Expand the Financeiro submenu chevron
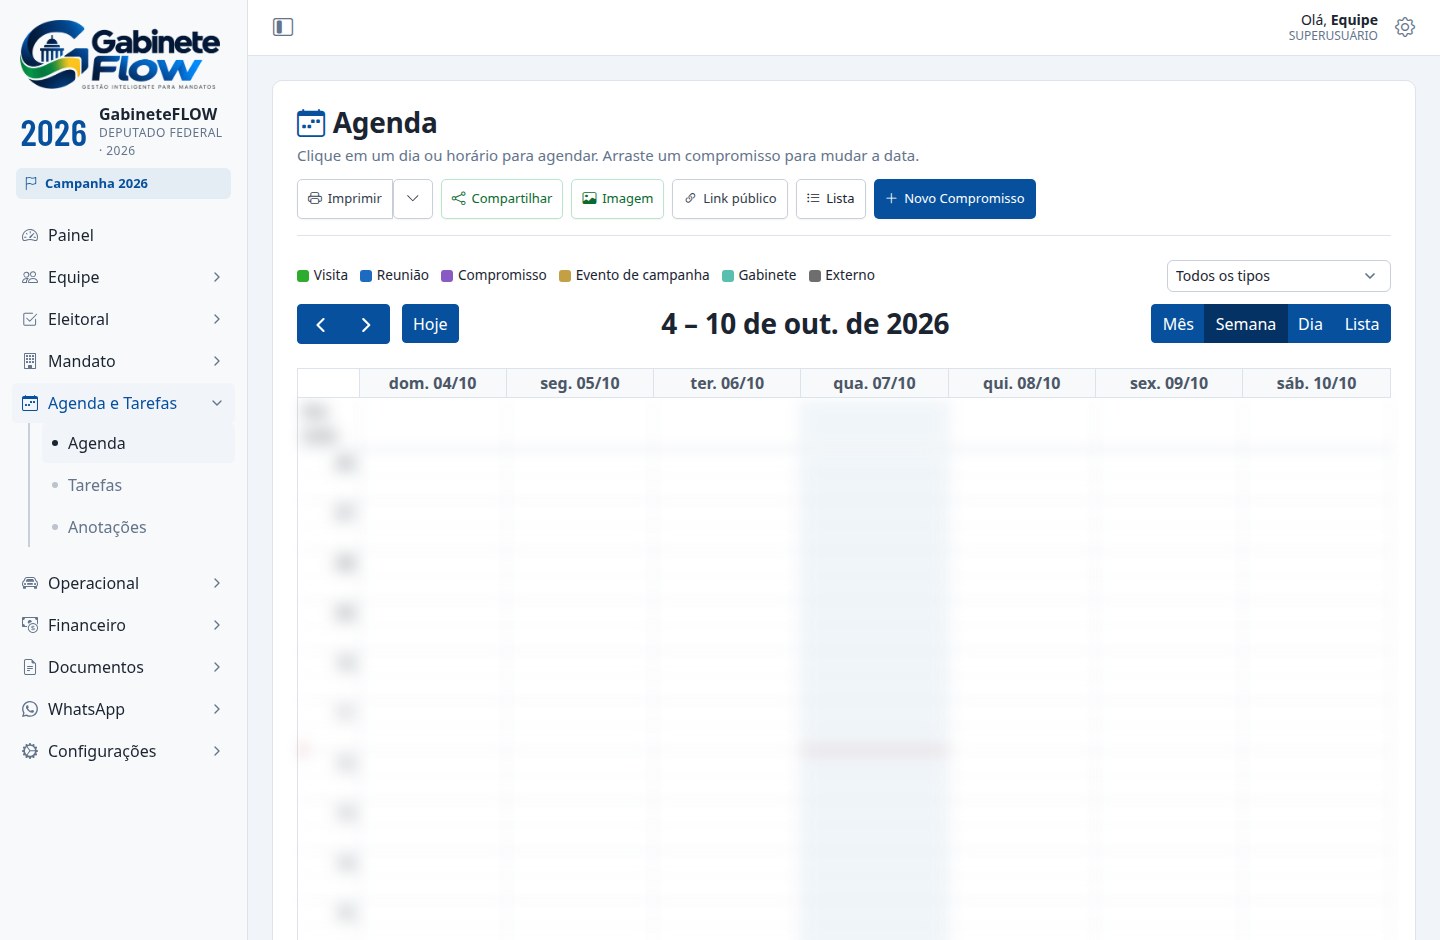Screen dimensions: 1440x940 coord(217,625)
